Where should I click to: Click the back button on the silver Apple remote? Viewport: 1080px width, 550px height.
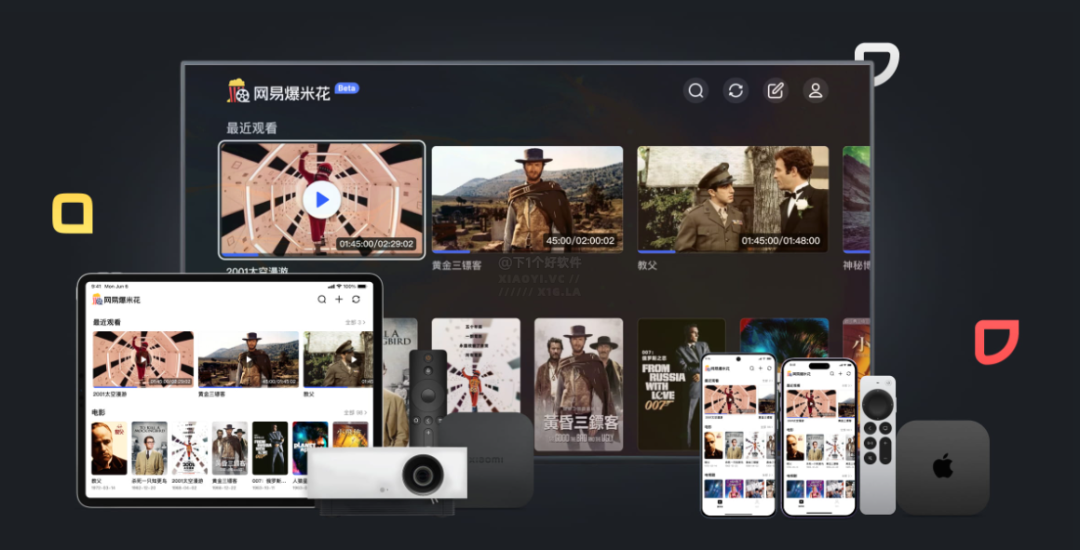tap(870, 428)
